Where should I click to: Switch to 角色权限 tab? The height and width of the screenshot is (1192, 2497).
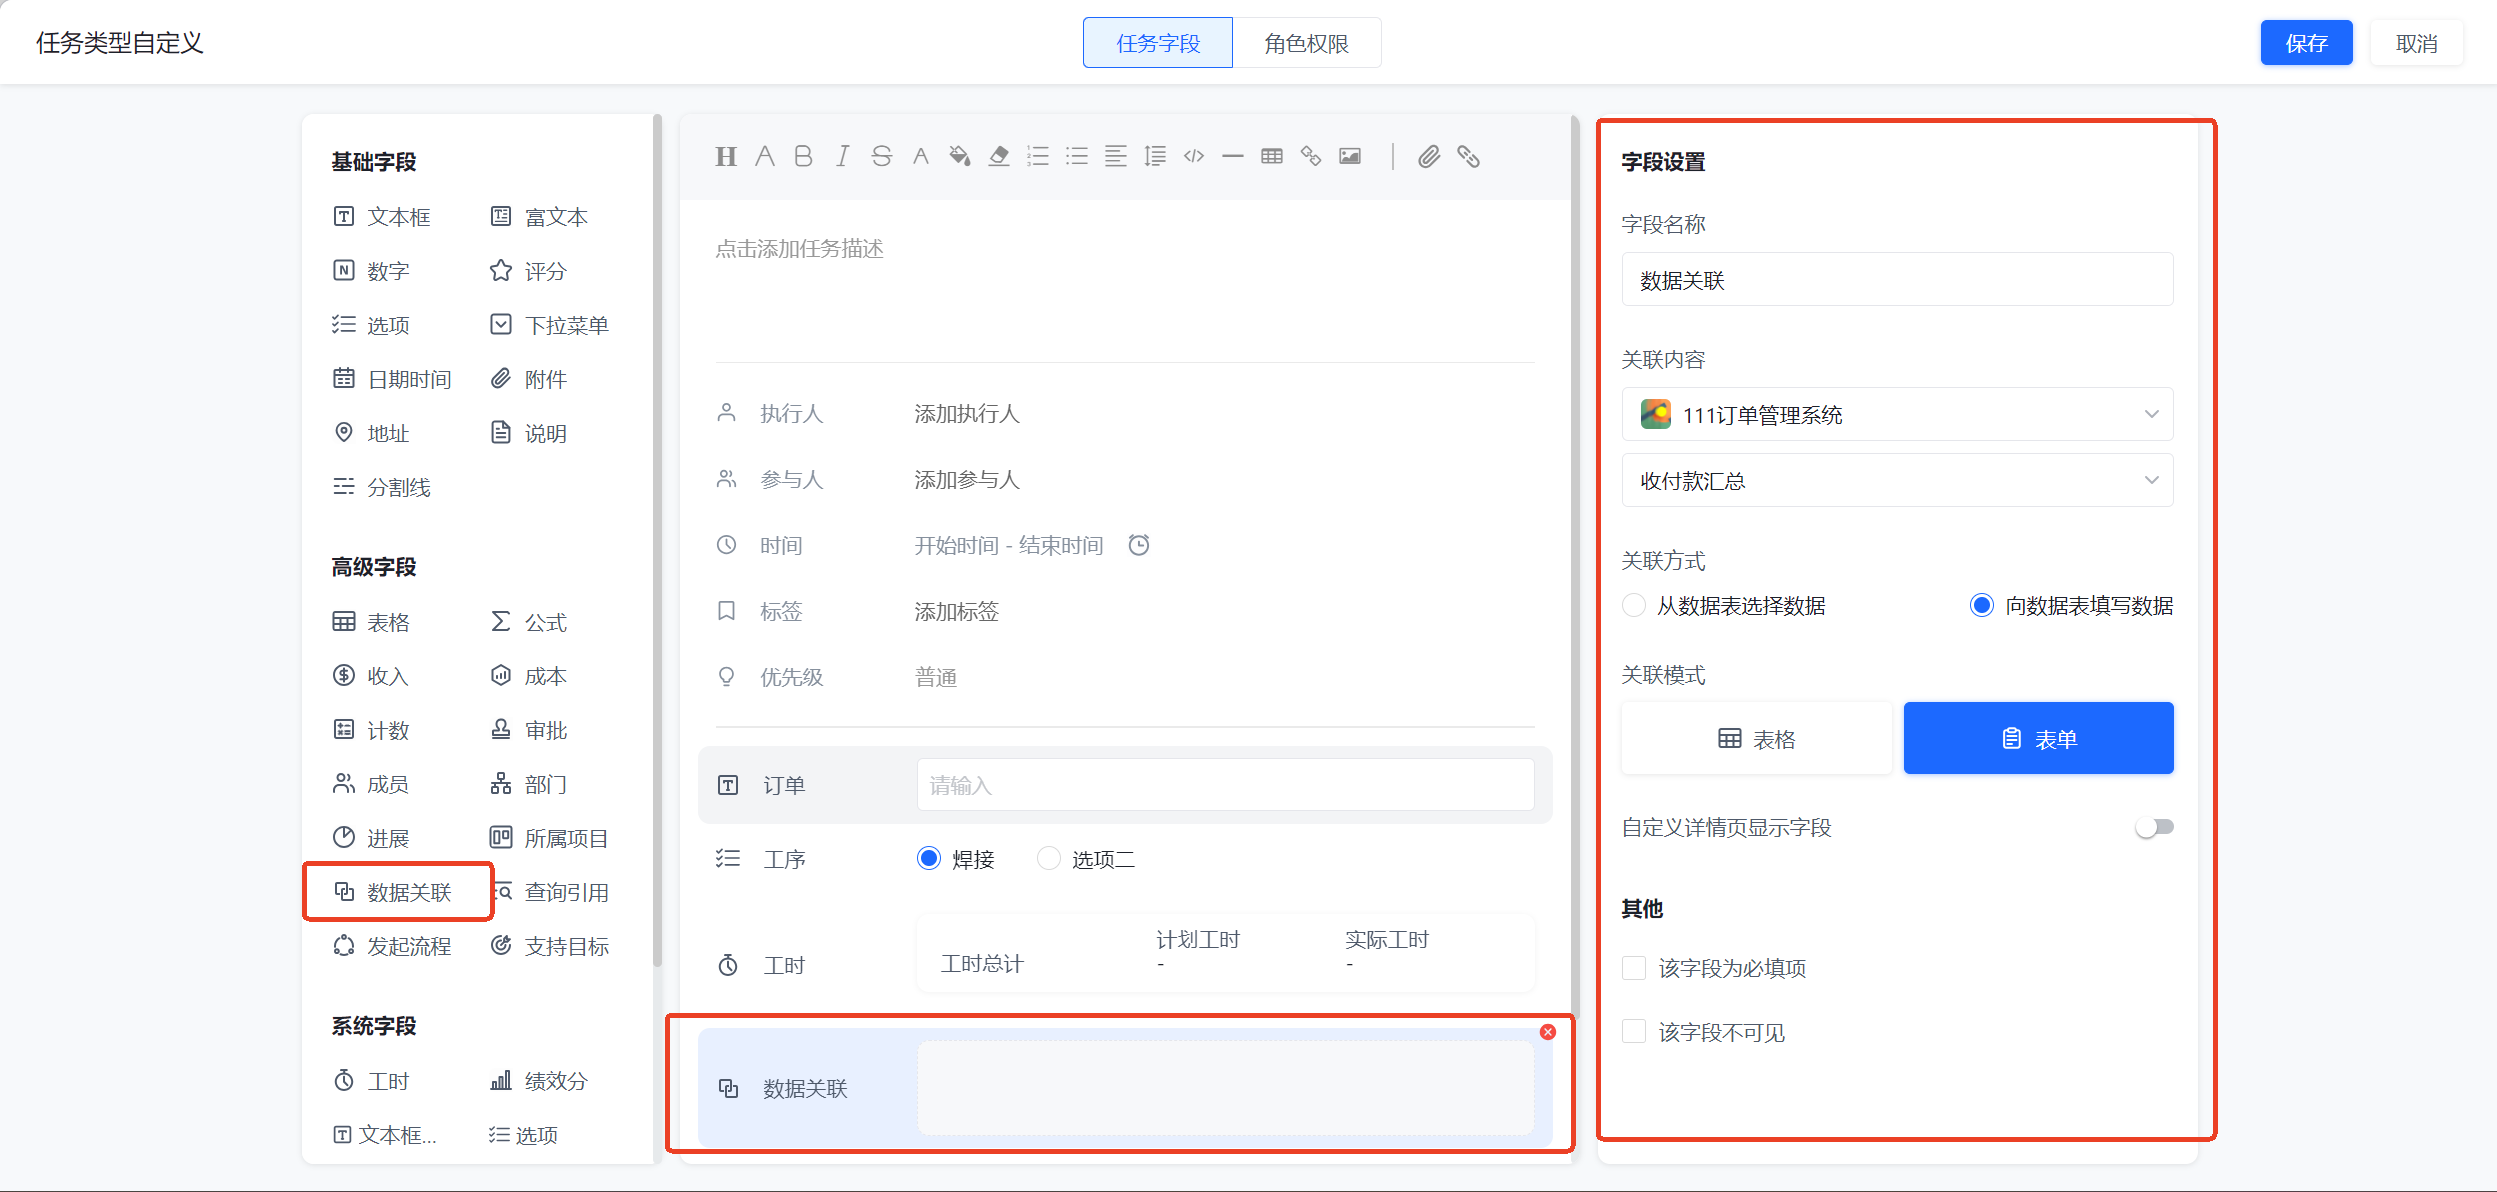[x=1306, y=43]
